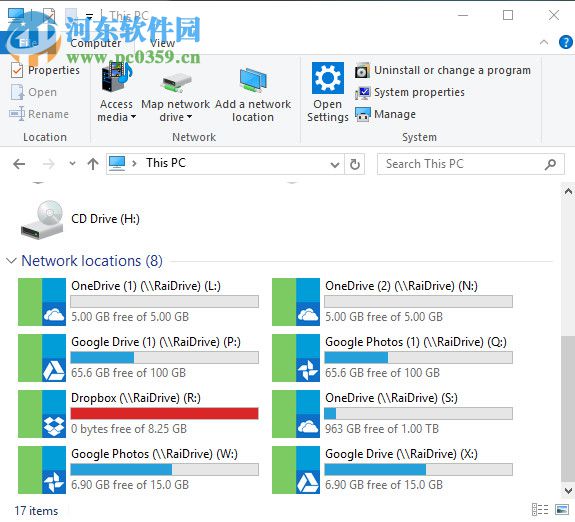Click the address bar computer icon
Viewport: 575px width, 522px height.
[117, 163]
